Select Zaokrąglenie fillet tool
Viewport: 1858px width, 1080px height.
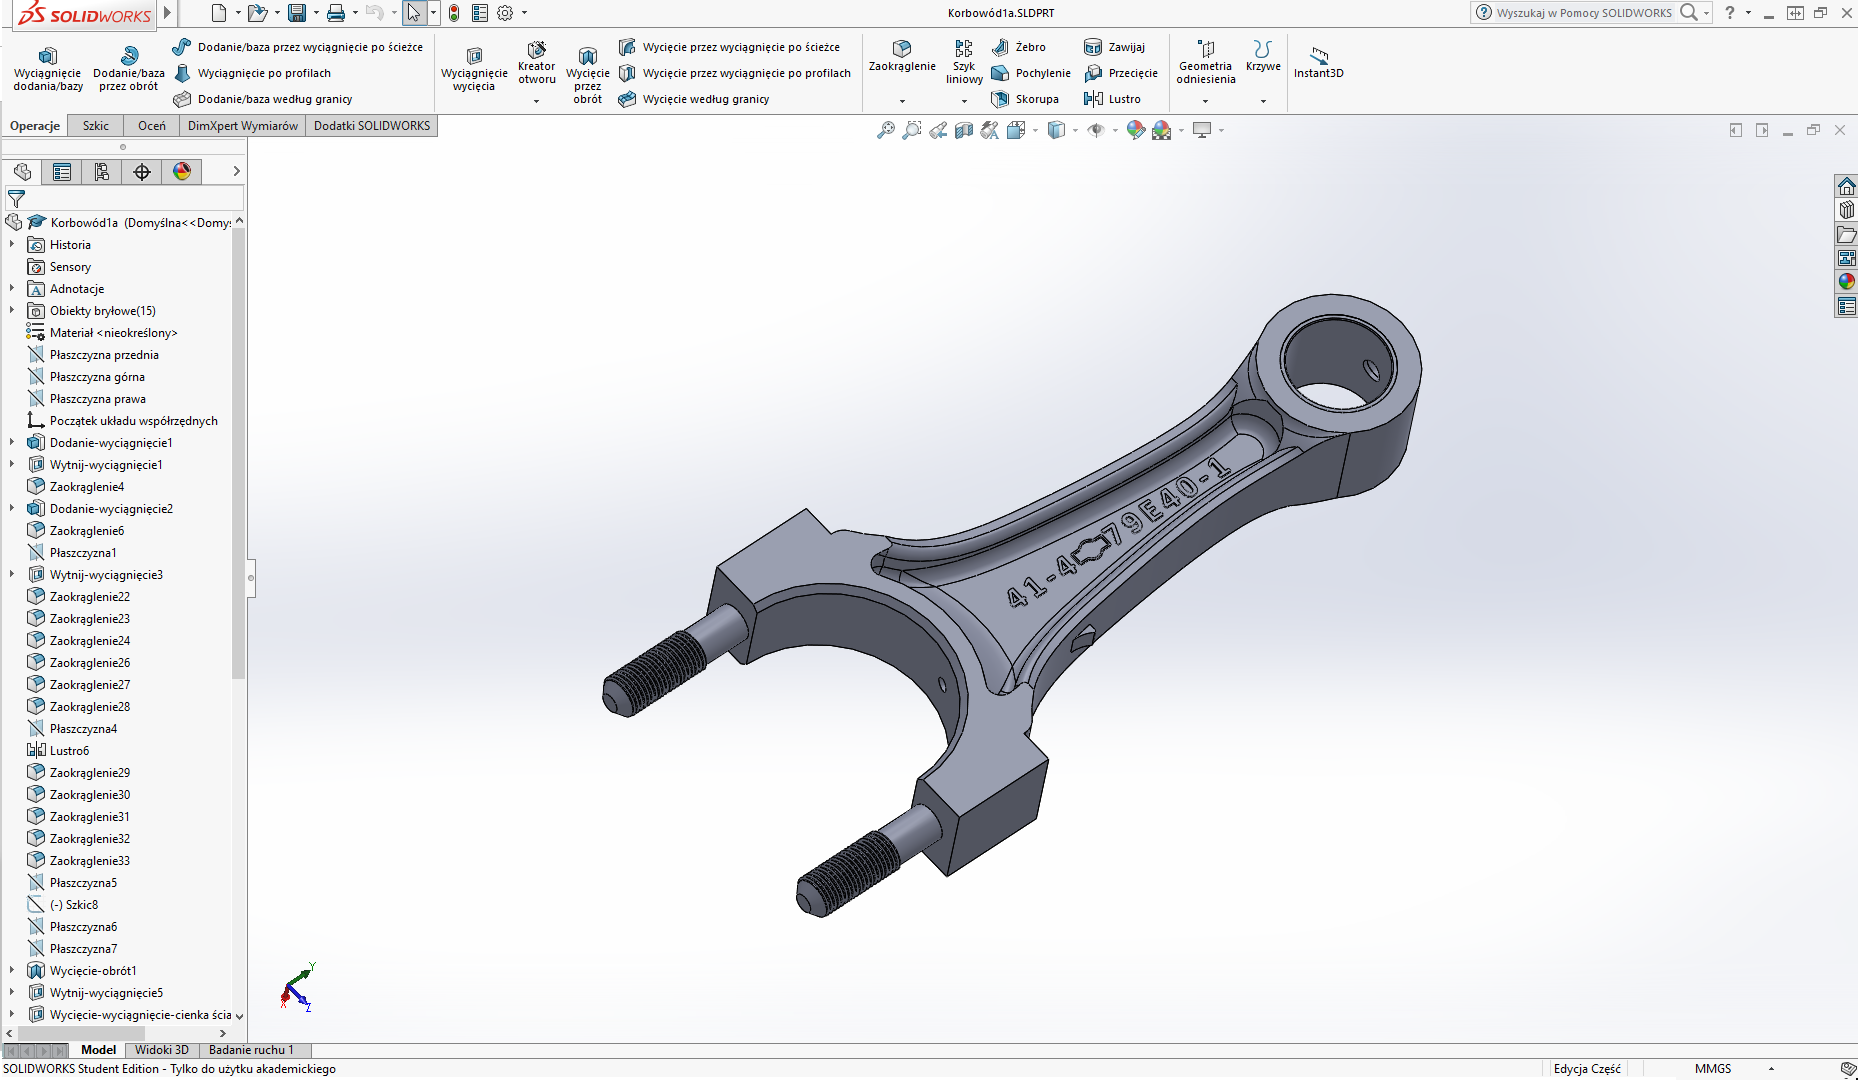click(x=902, y=56)
